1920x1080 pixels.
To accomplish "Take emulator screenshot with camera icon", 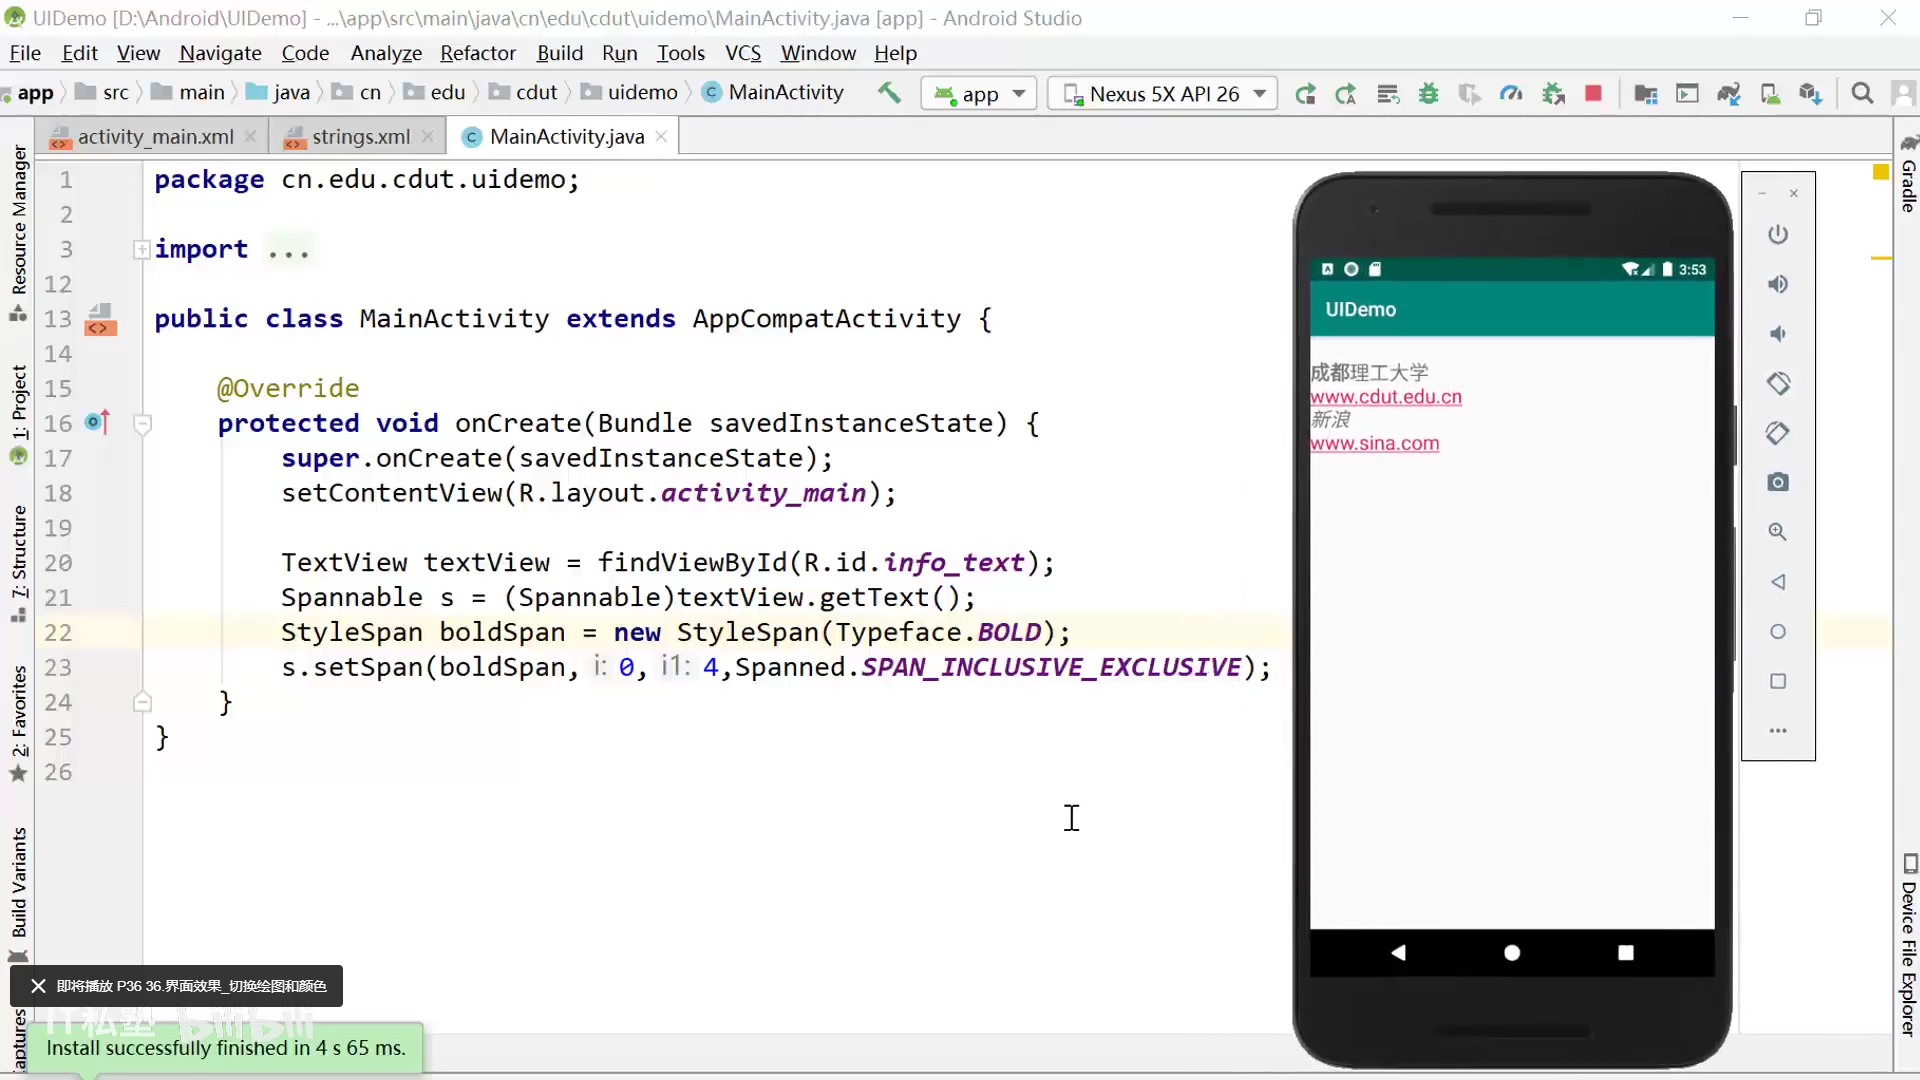I will pyautogui.click(x=1777, y=483).
